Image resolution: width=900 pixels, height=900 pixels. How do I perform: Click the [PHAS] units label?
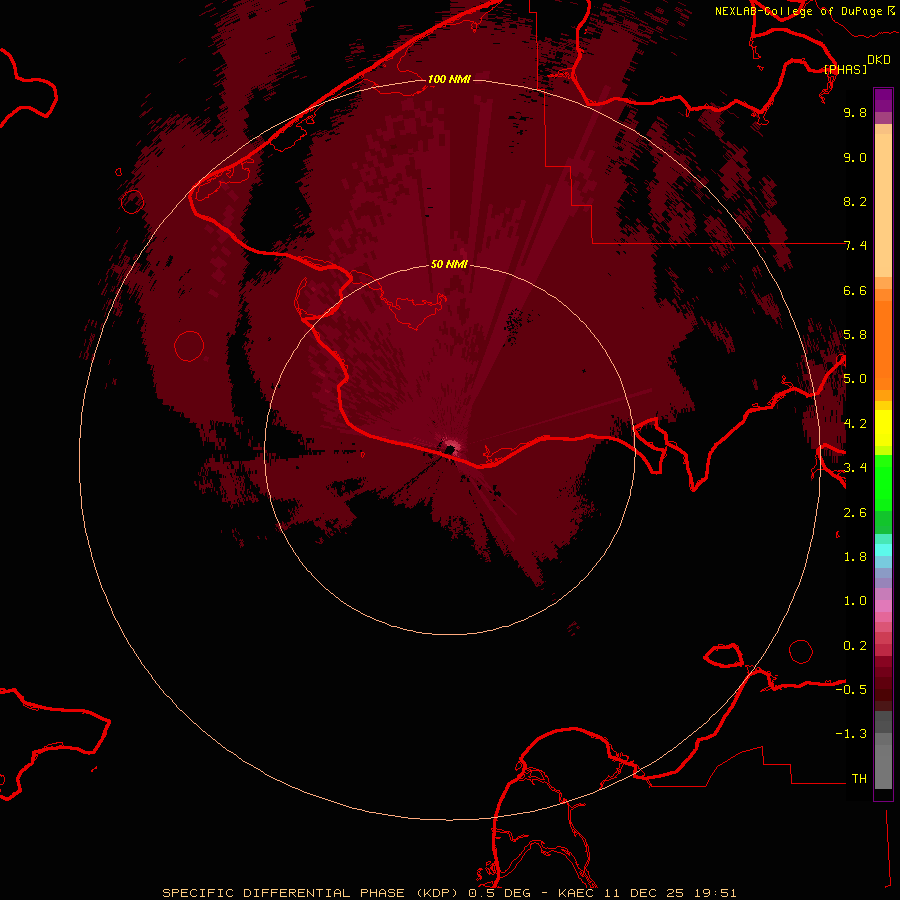[x=845, y=69]
